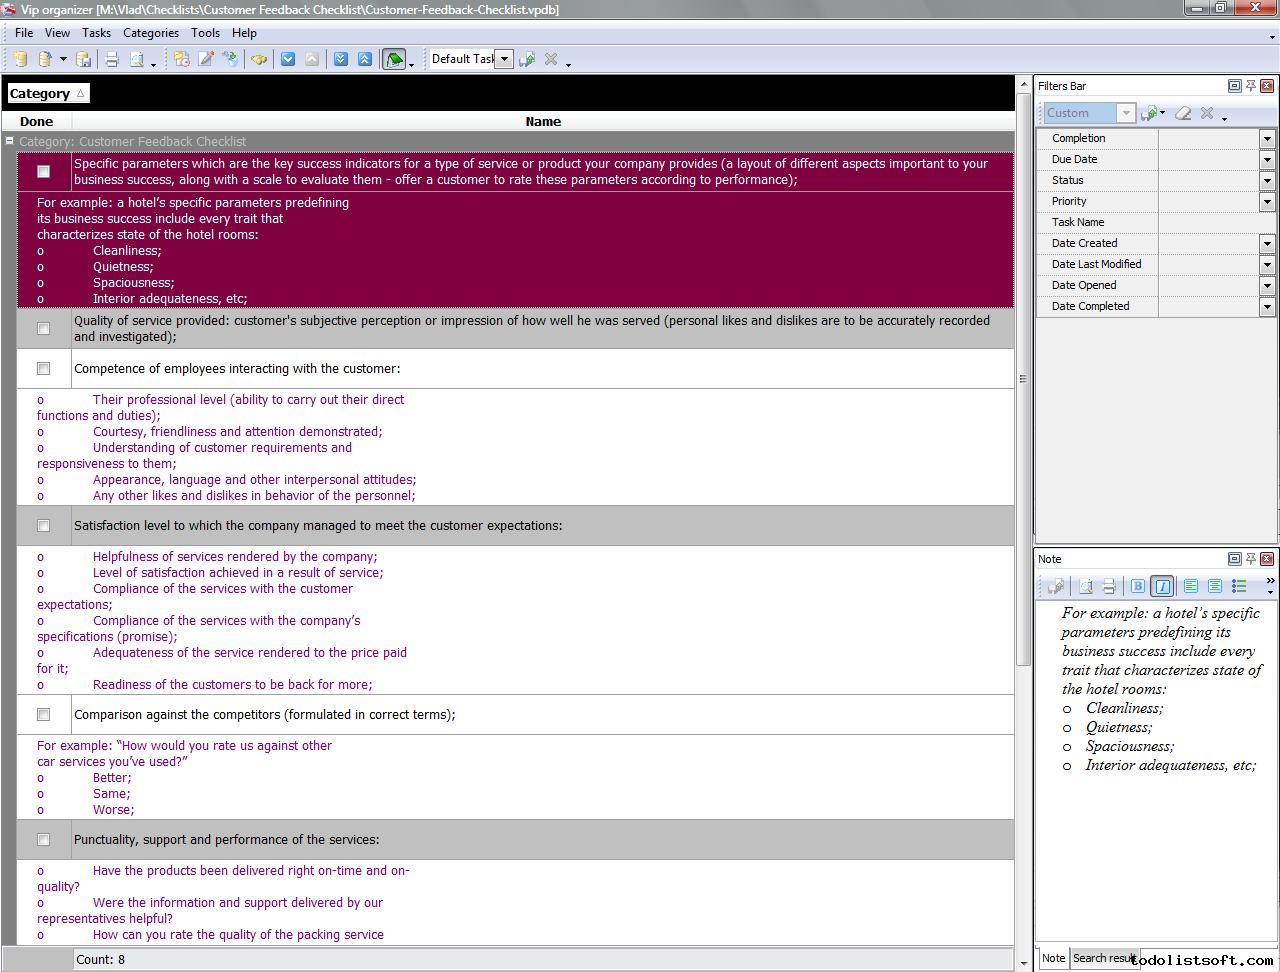Click the Bold button in the Note toolbar

click(1137, 586)
